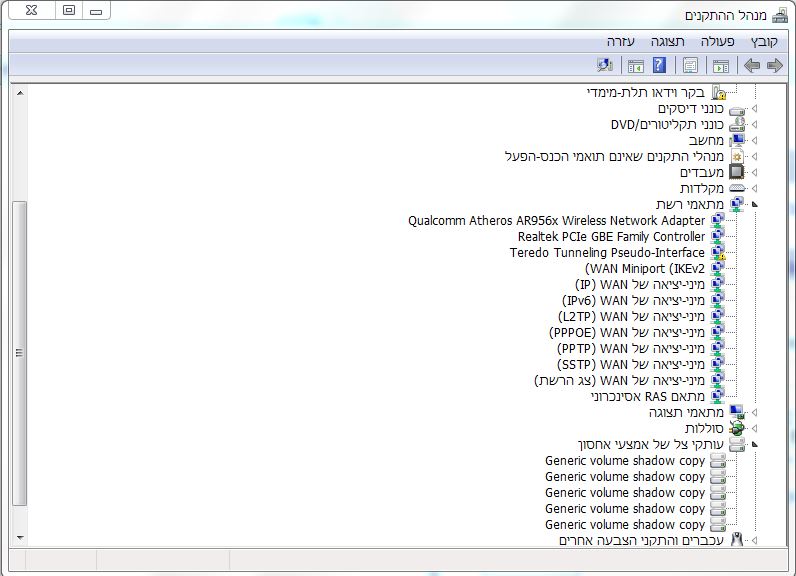This screenshot has height=576, width=796.
Task: Click the WAN Miniport (IKEv2) icon
Action: [x=717, y=268]
